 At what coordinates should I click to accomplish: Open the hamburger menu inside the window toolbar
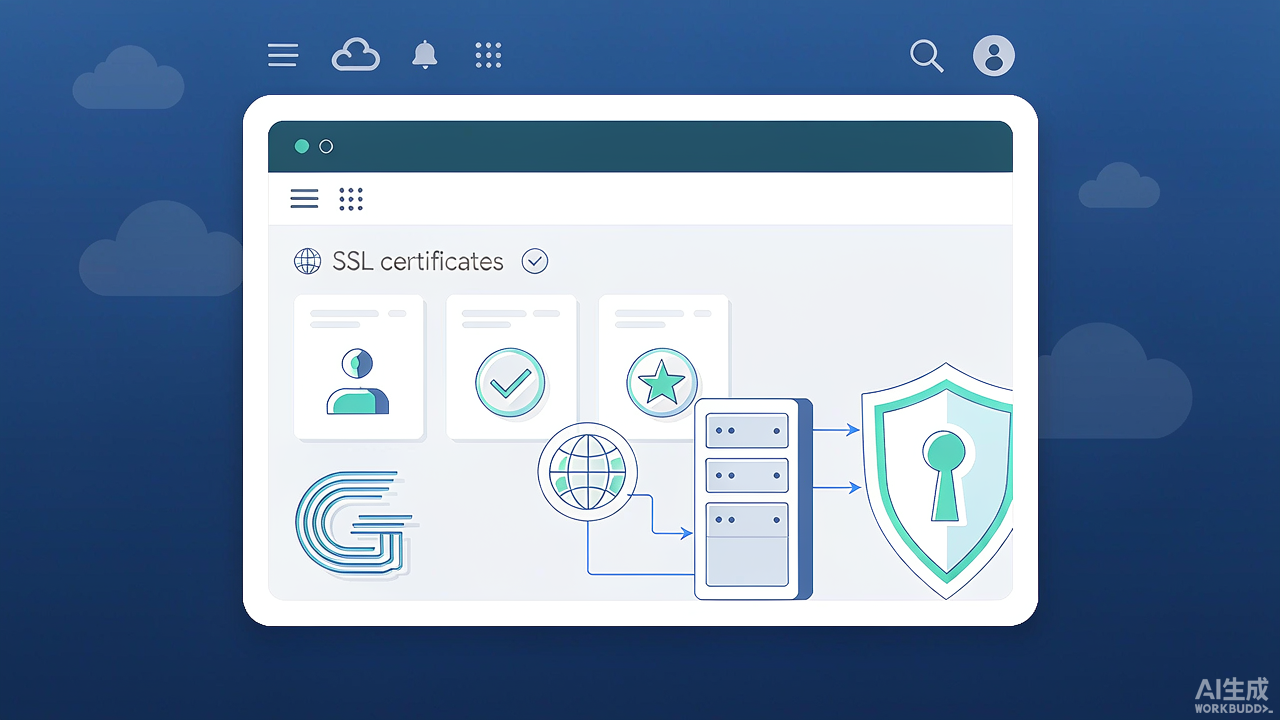coord(304,198)
